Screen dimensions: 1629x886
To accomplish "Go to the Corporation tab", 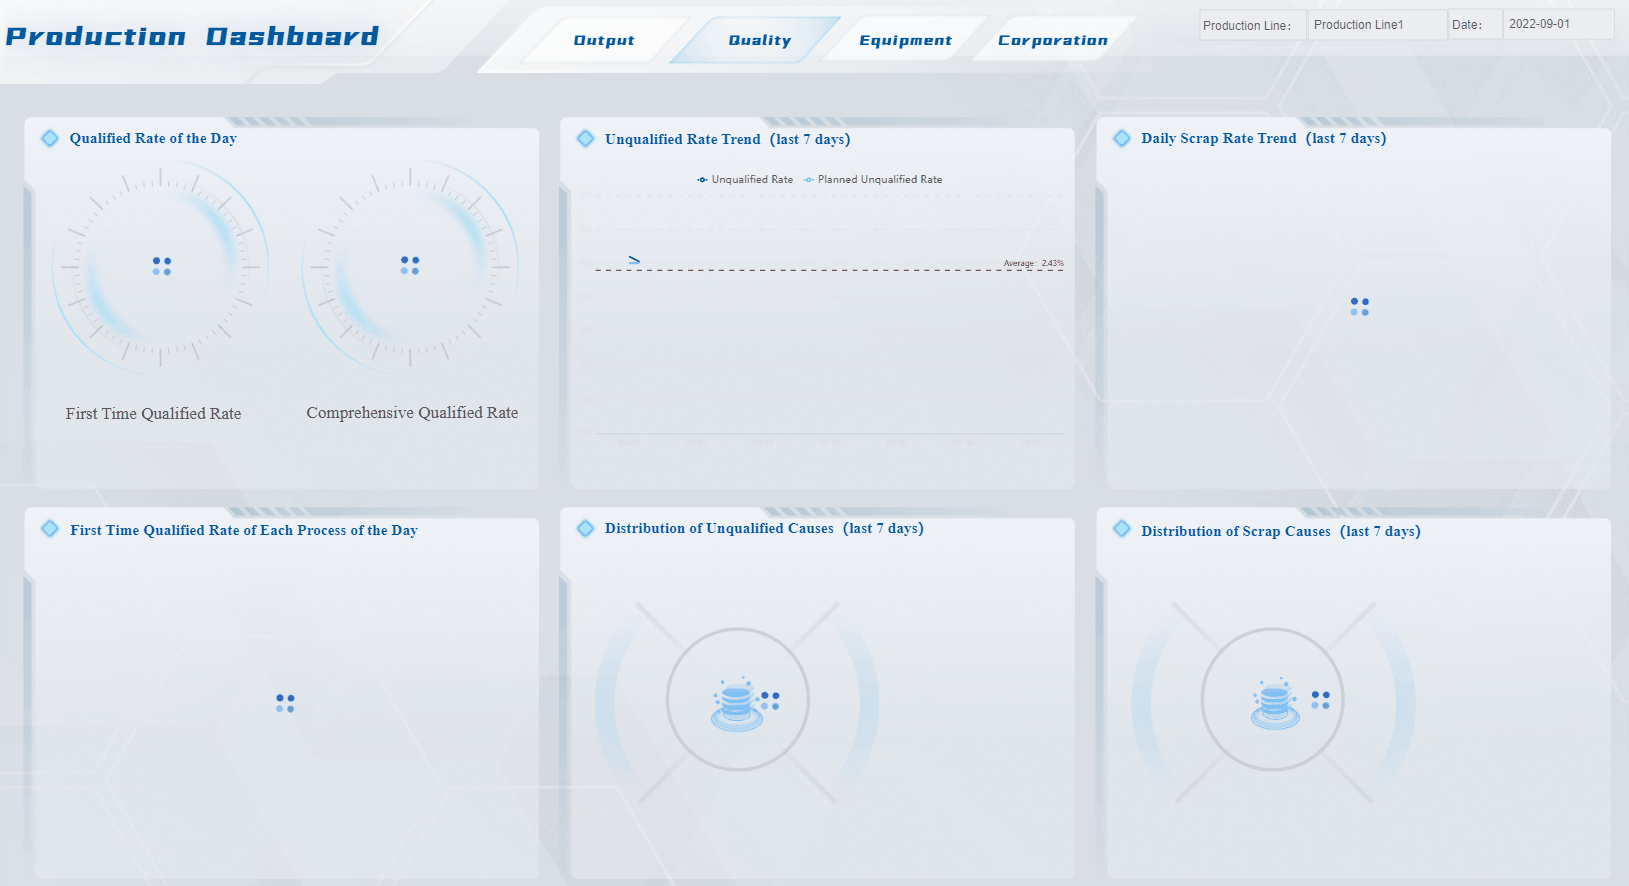I will [x=1053, y=40].
